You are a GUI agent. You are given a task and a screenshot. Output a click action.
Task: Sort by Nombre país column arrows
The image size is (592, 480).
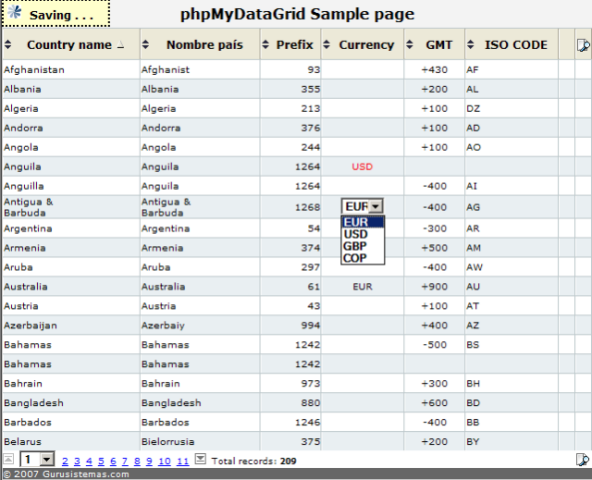pyautogui.click(x=145, y=45)
